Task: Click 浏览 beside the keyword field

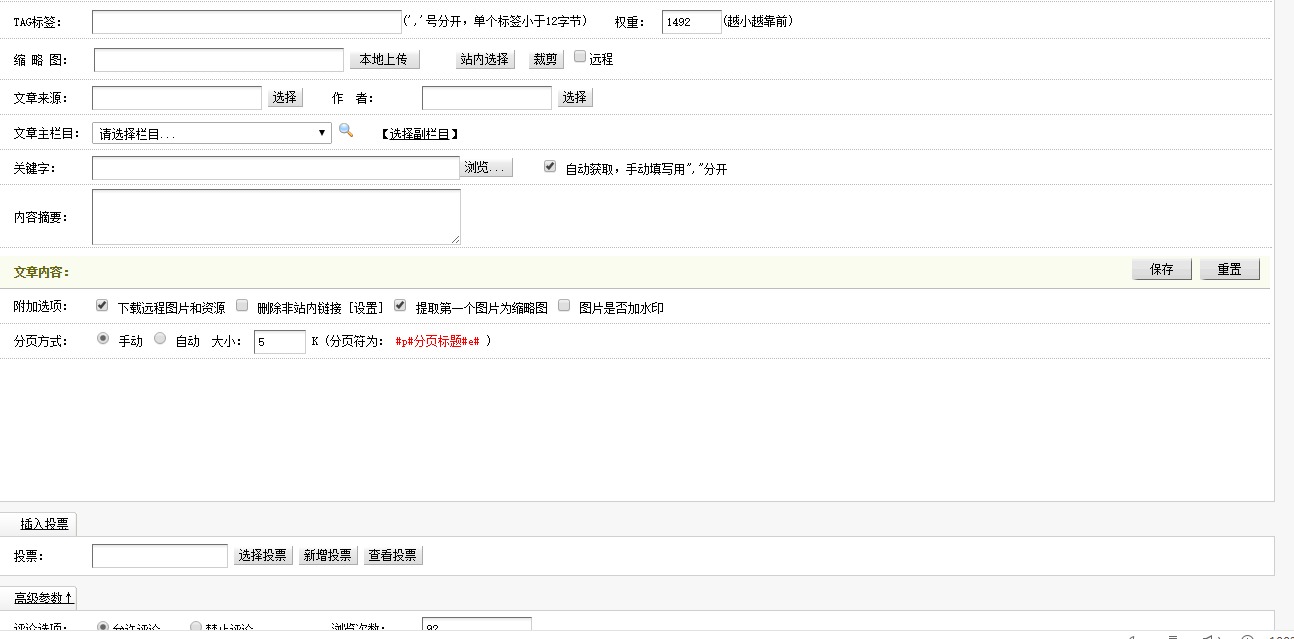Action: point(488,166)
